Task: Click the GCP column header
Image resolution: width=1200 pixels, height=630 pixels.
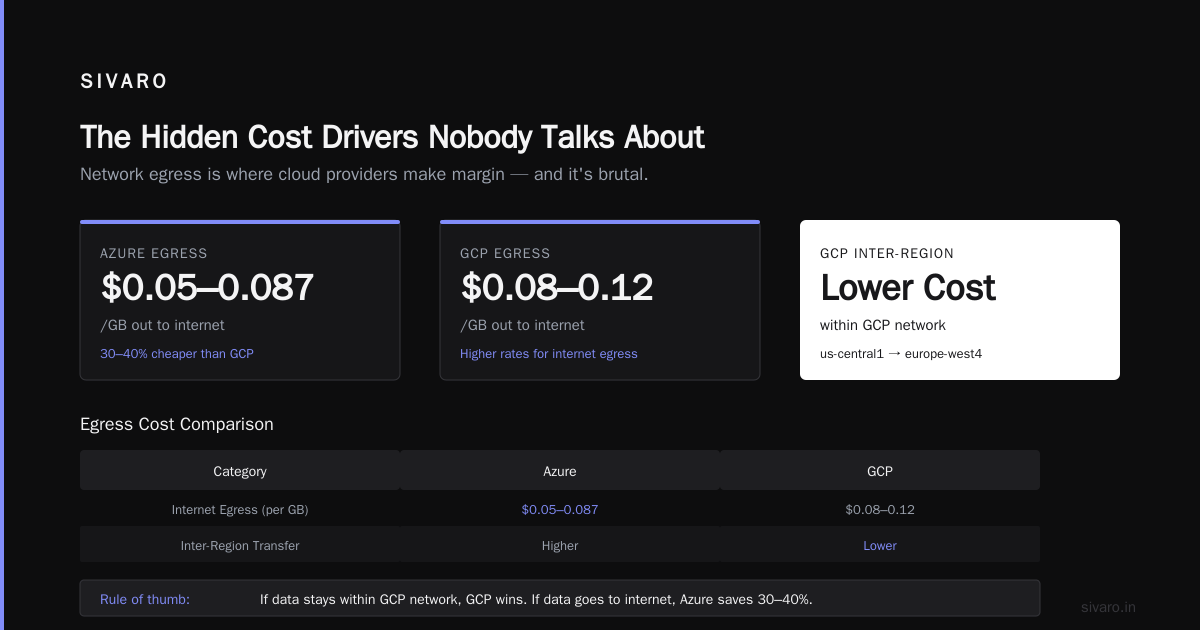Action: pyautogui.click(x=880, y=471)
